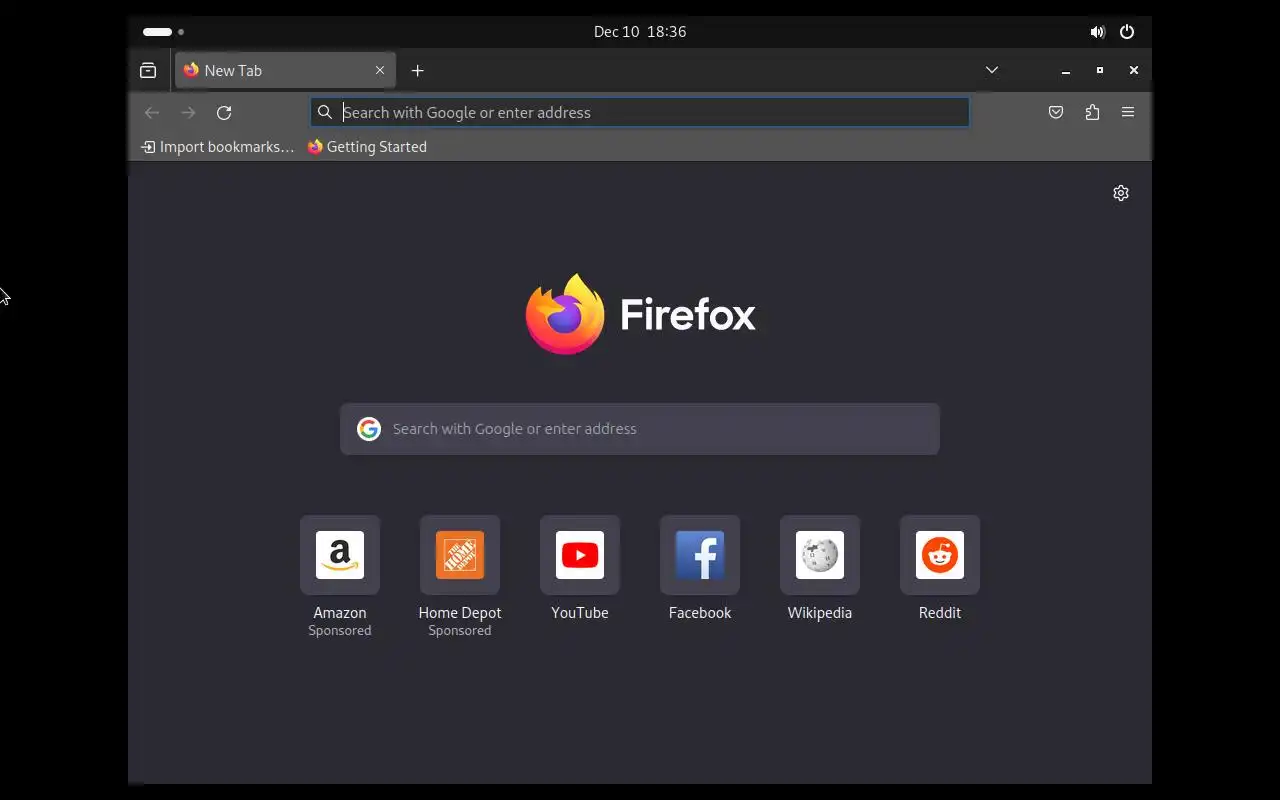Open the recent browsing Firefox View icon
The image size is (1280, 800).
pyautogui.click(x=148, y=70)
